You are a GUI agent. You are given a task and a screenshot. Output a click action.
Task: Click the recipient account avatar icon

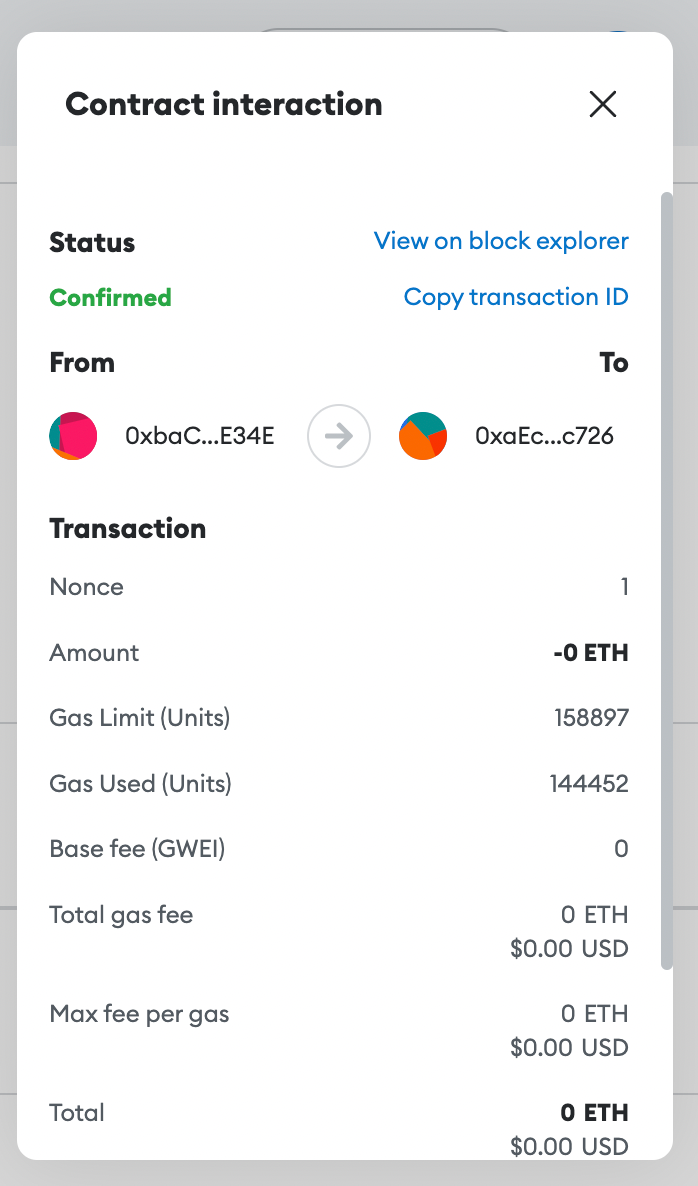(x=423, y=436)
